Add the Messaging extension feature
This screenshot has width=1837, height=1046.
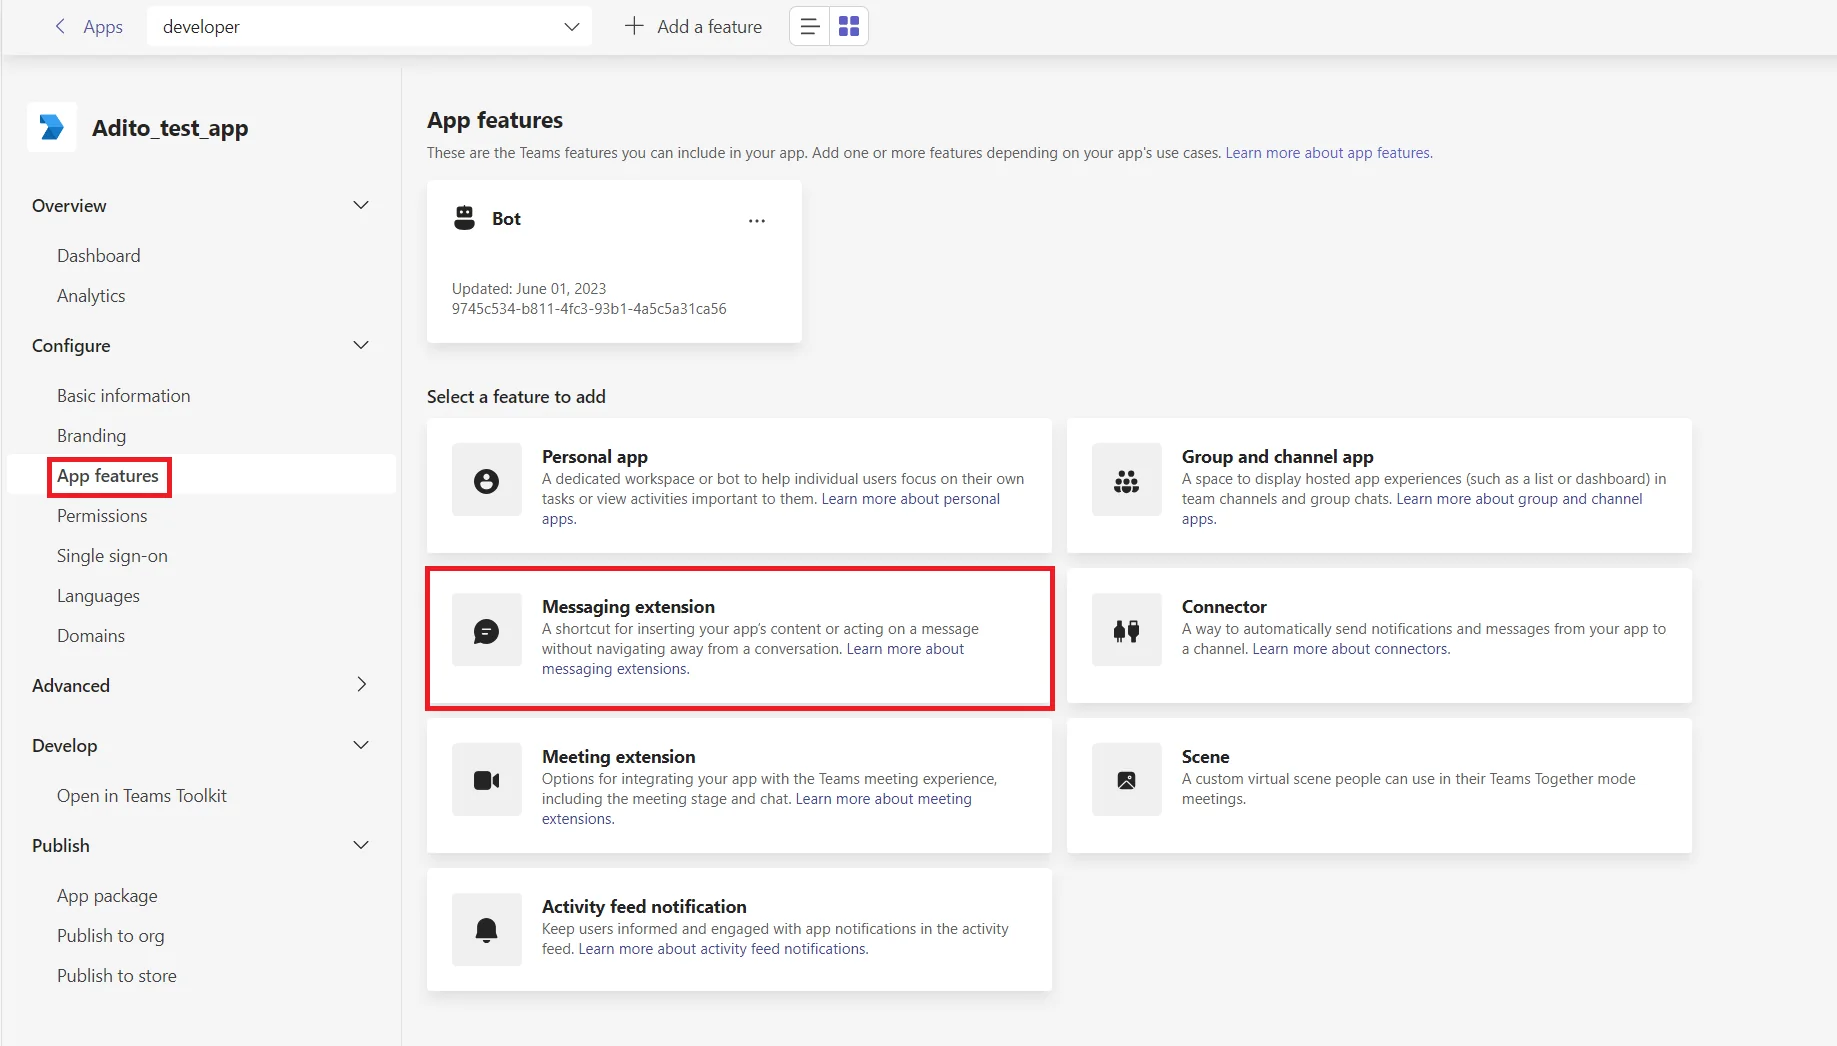coord(739,638)
